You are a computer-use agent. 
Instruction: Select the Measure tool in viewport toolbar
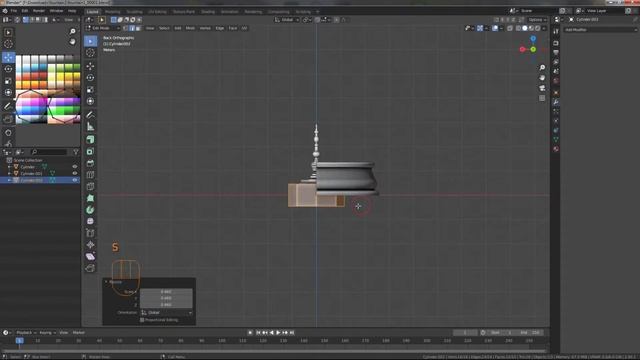pyautogui.click(x=91, y=127)
